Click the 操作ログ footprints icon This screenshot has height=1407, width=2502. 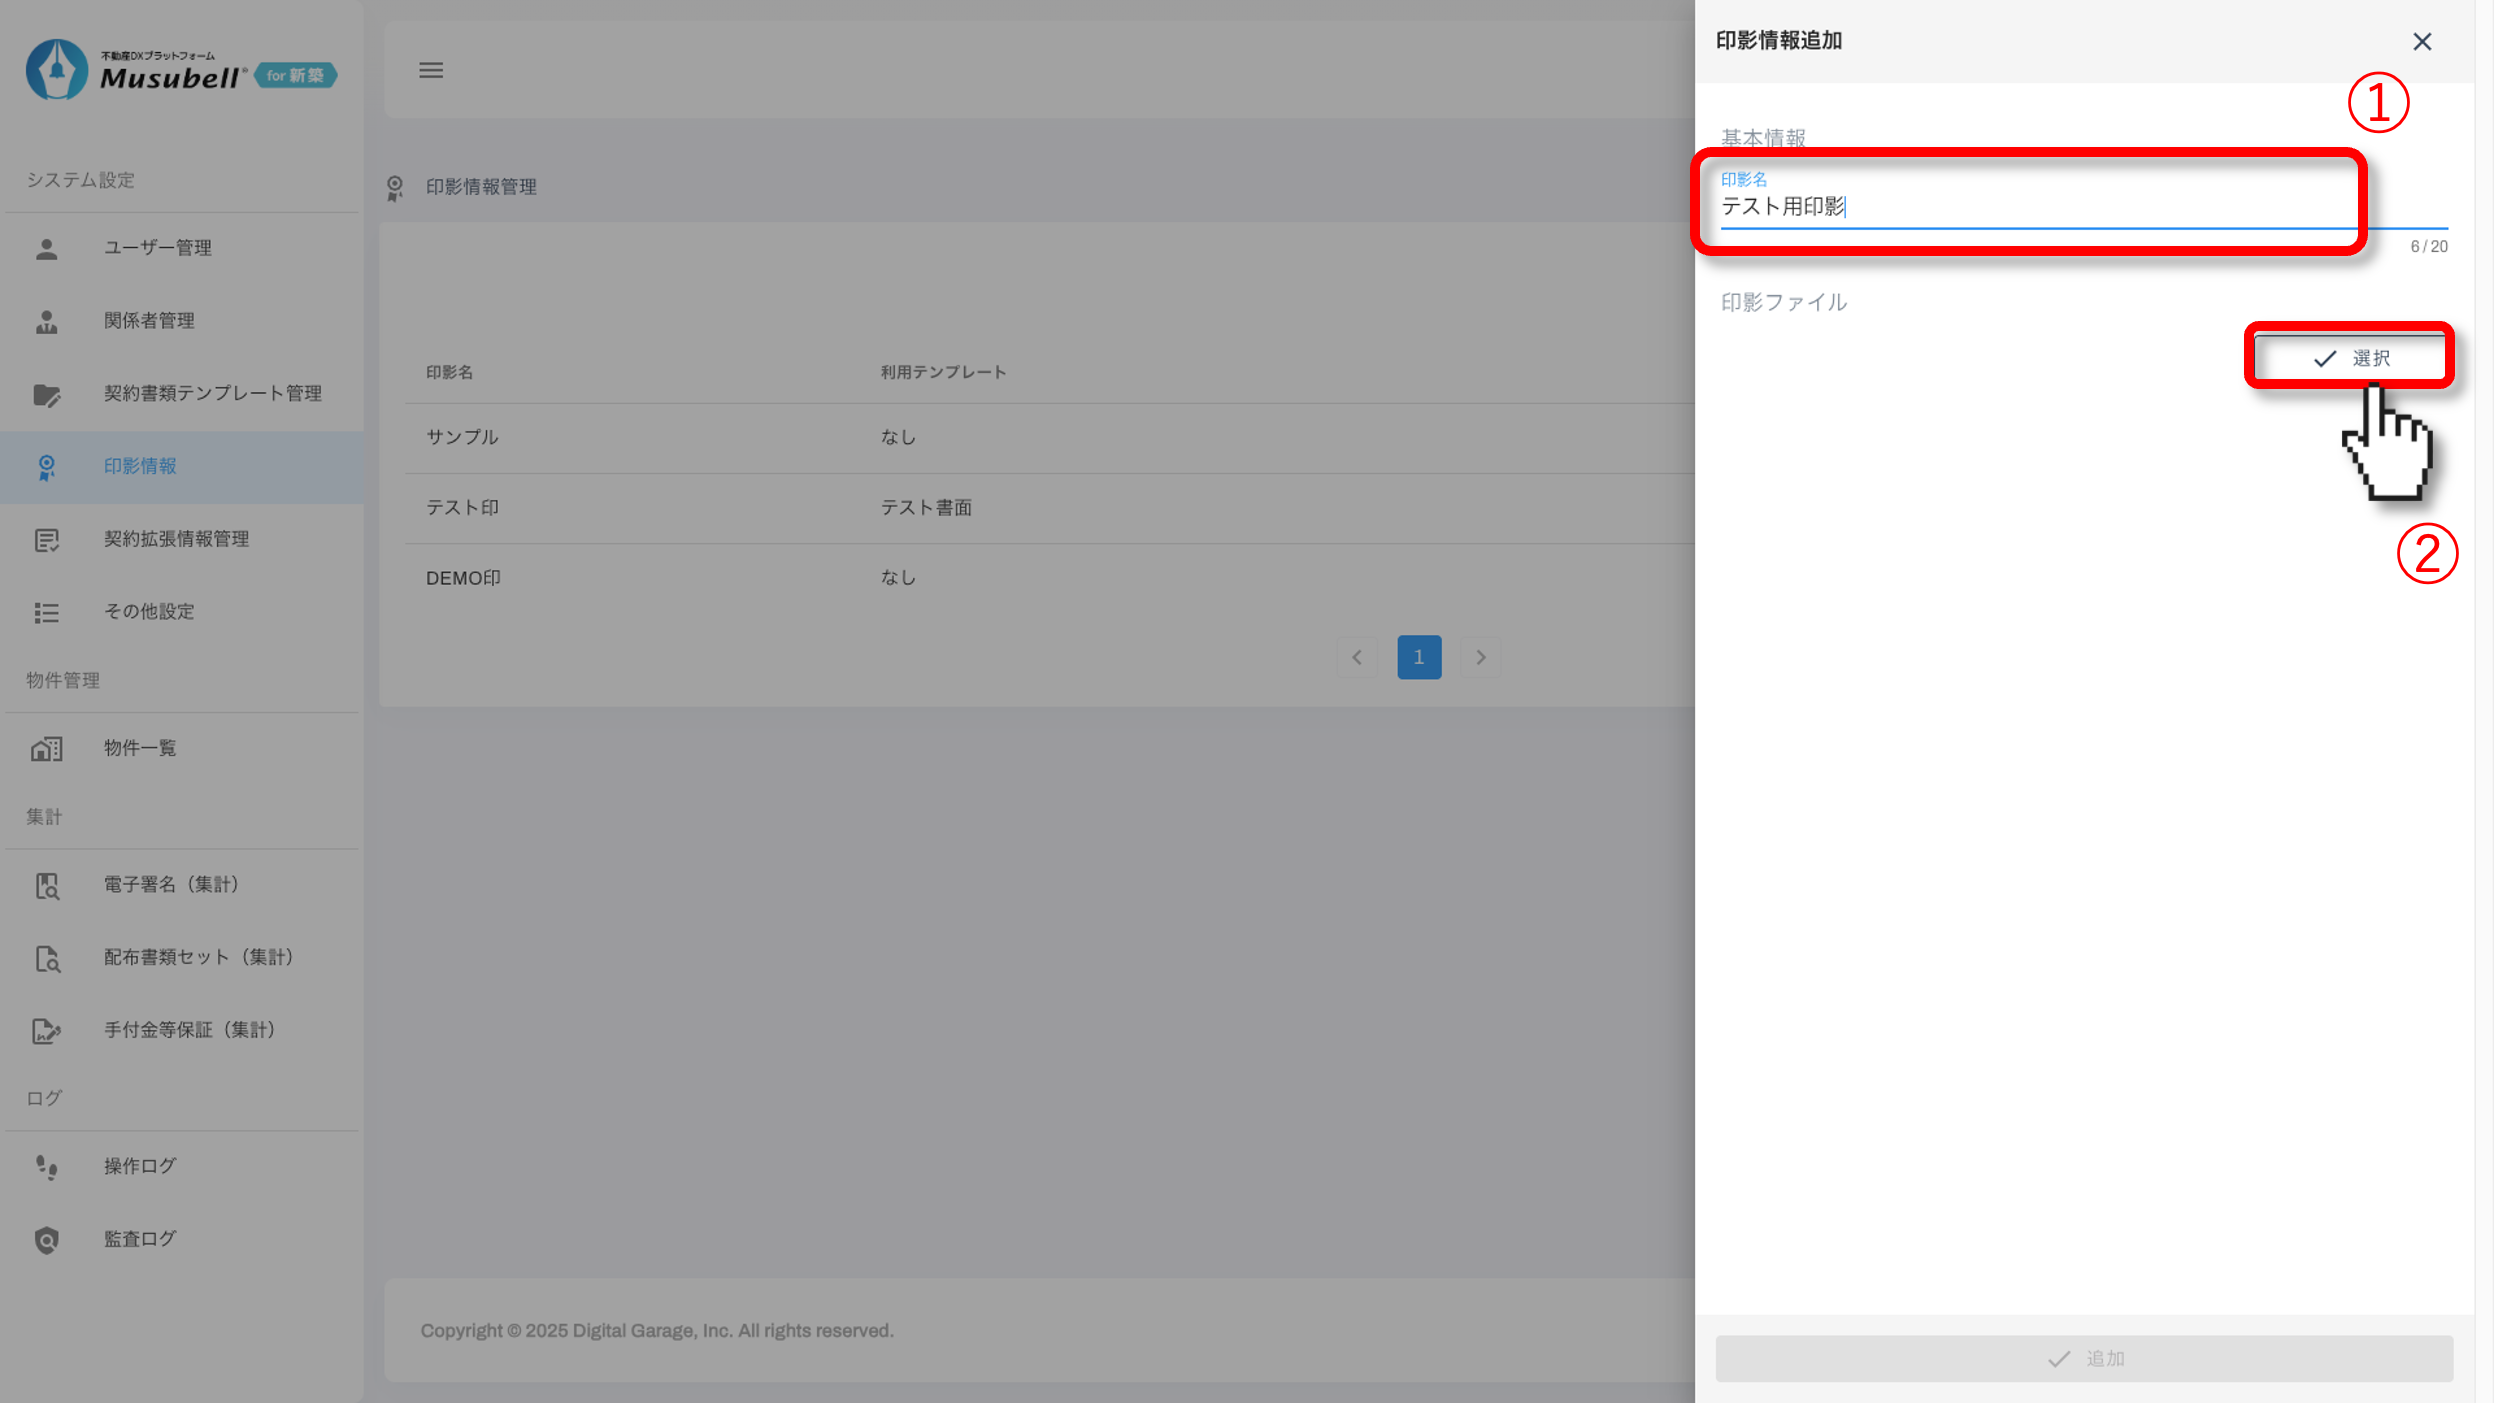[x=46, y=1167]
